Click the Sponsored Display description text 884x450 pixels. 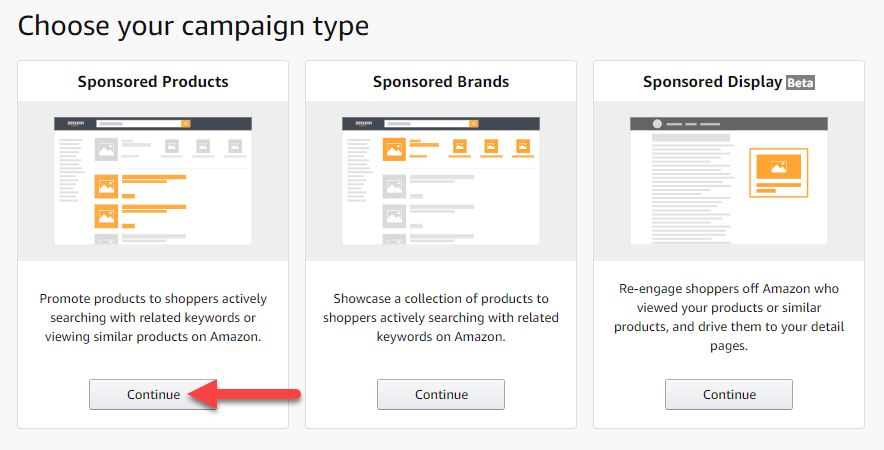728,318
